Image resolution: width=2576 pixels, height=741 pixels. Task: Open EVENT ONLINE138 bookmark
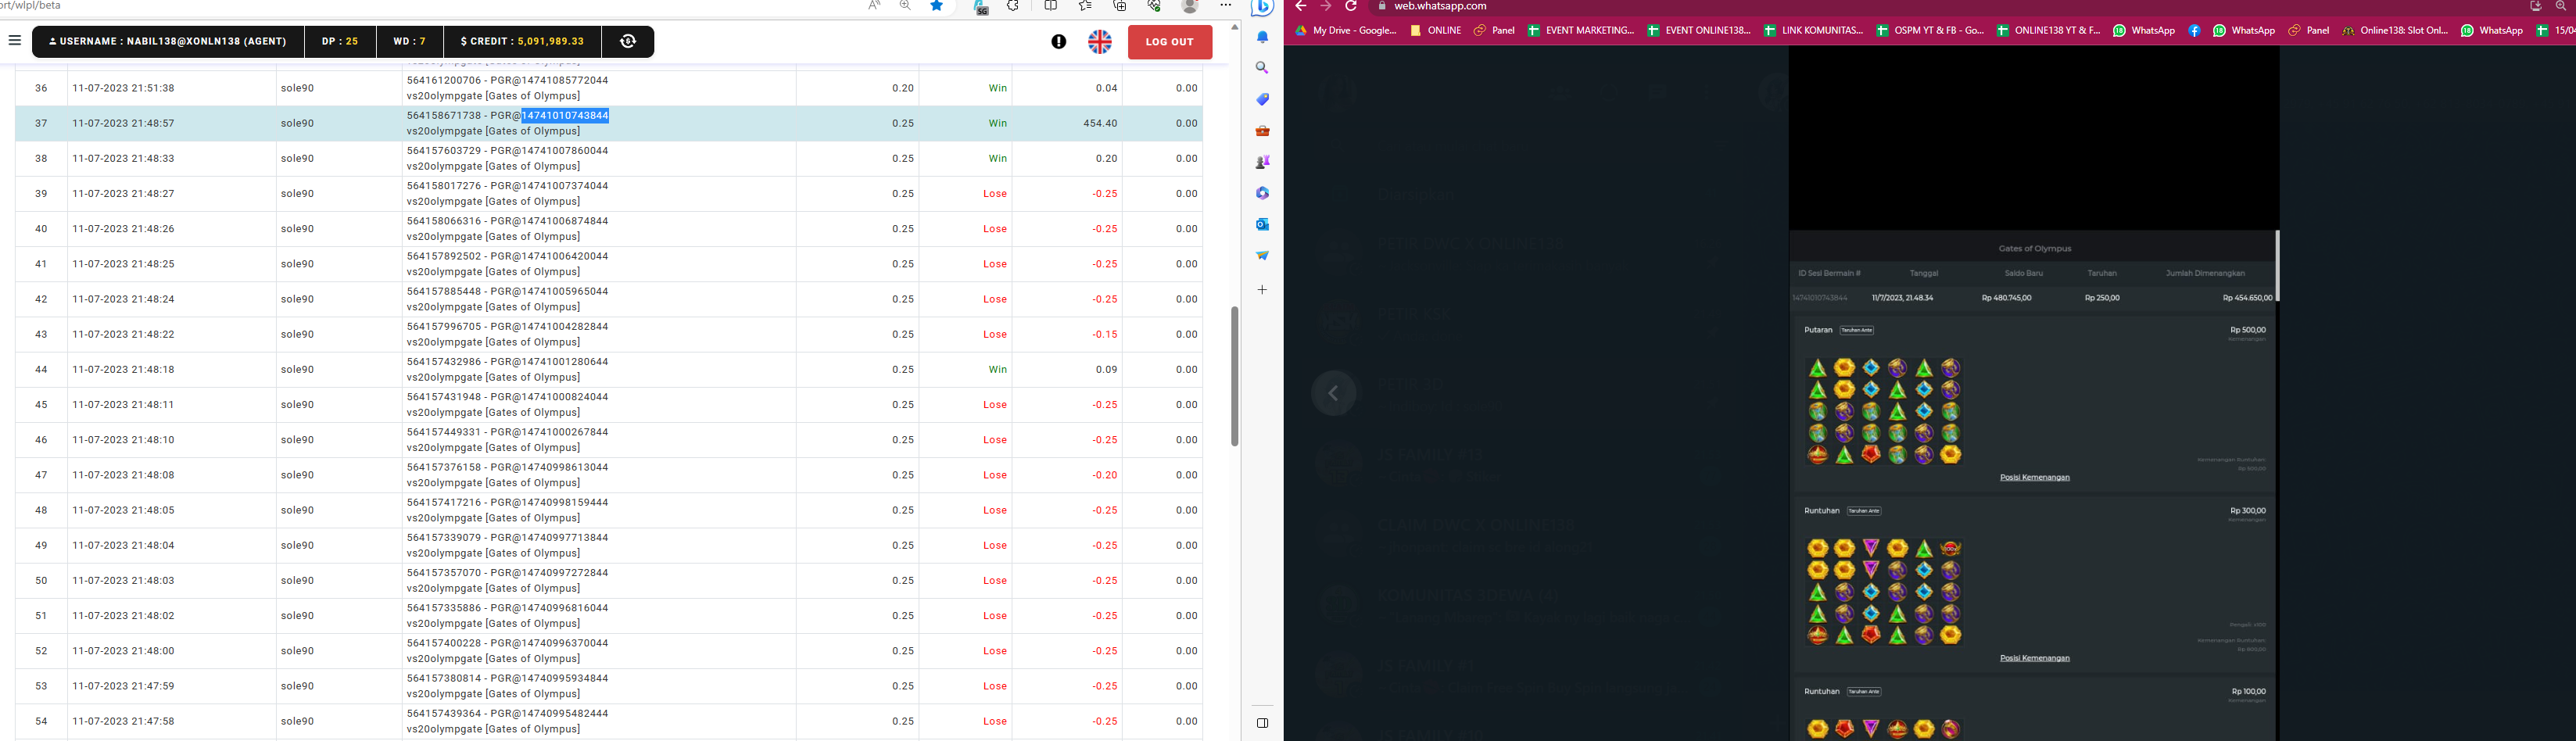pyautogui.click(x=1699, y=31)
